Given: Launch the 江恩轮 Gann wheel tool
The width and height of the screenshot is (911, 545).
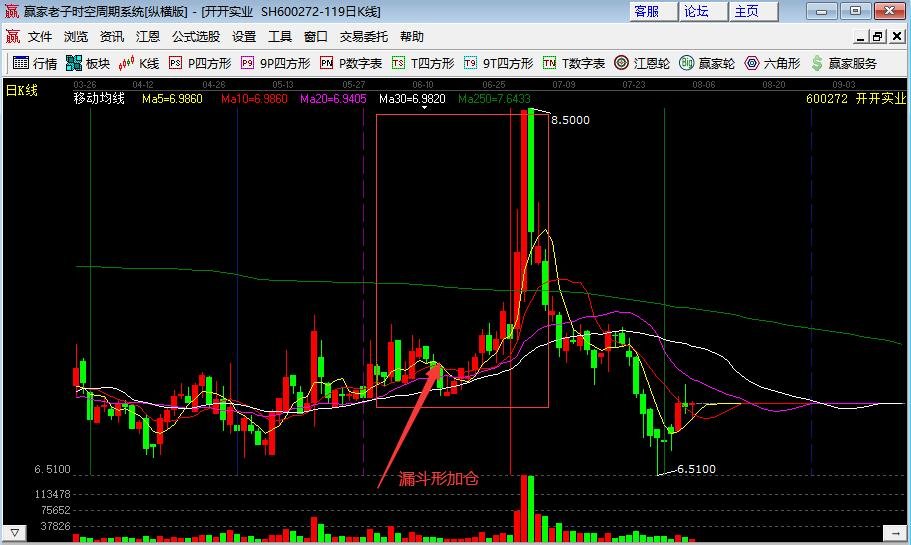Looking at the screenshot, I should [642, 63].
